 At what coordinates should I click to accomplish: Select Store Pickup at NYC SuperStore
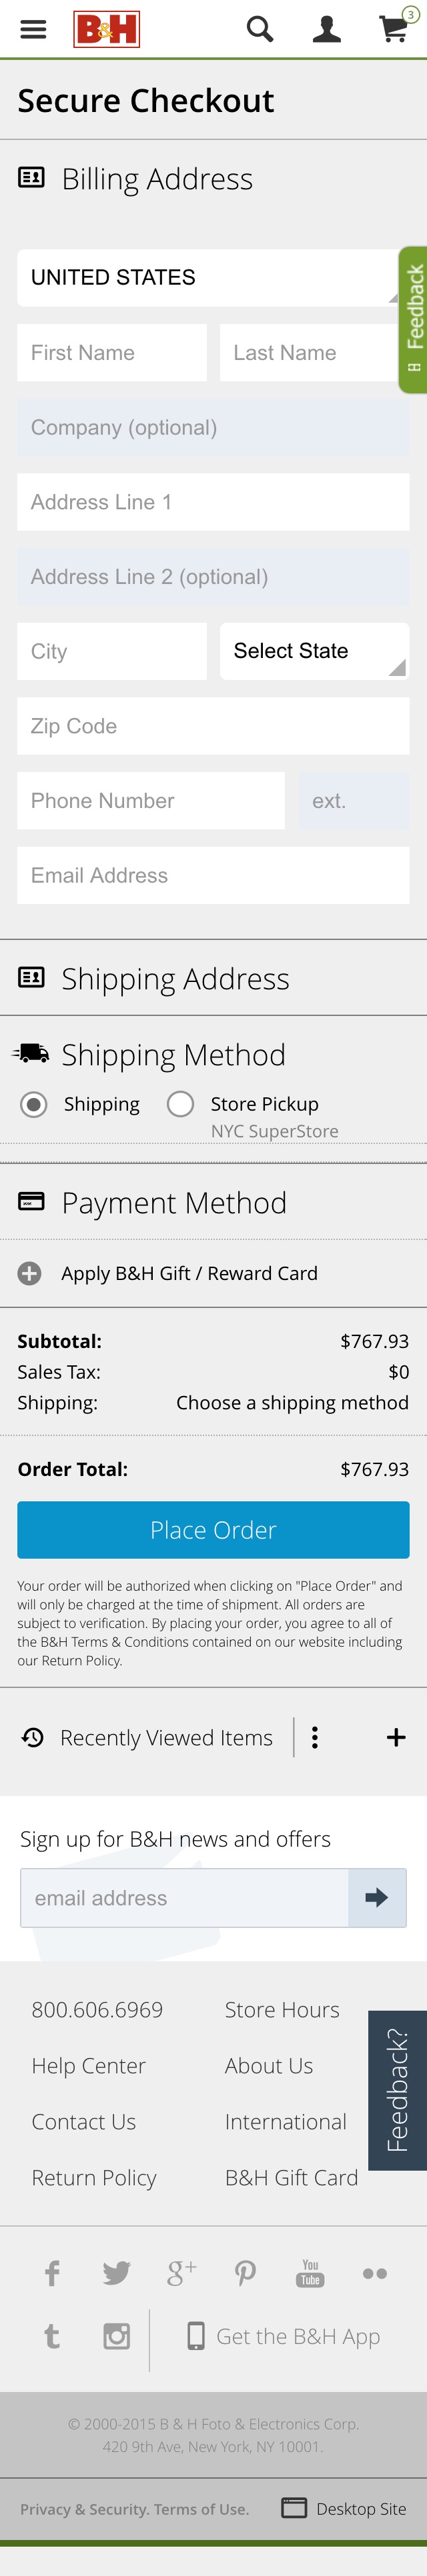(181, 1103)
